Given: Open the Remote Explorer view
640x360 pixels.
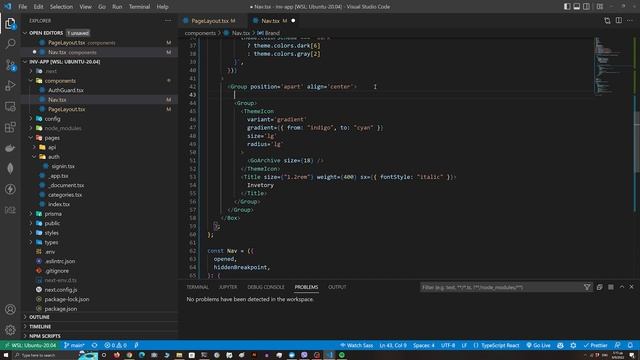Looking at the screenshot, I should click(10, 107).
